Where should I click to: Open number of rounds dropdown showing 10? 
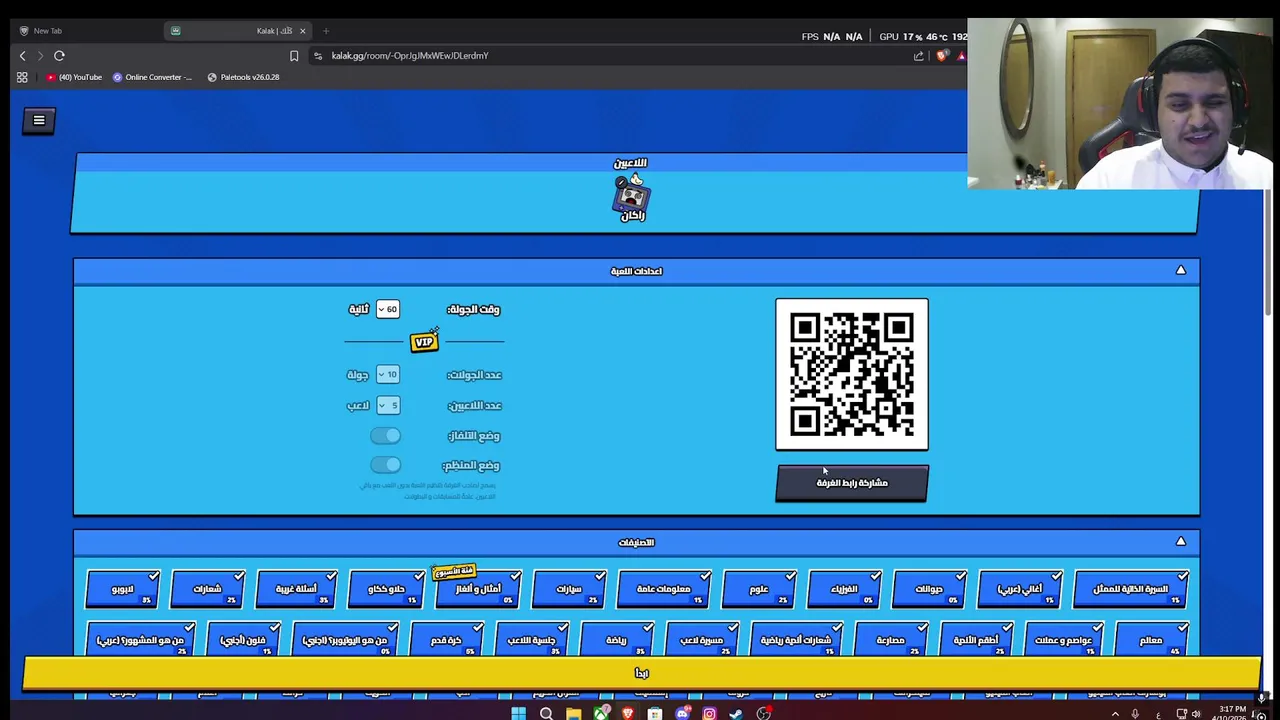[x=388, y=374]
